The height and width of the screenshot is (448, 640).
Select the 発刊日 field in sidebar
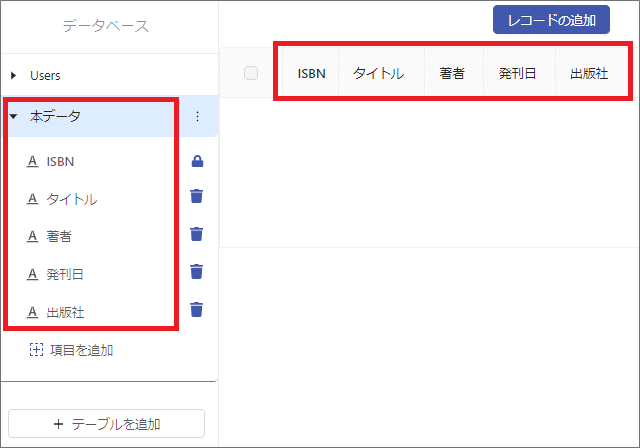[x=65, y=274]
